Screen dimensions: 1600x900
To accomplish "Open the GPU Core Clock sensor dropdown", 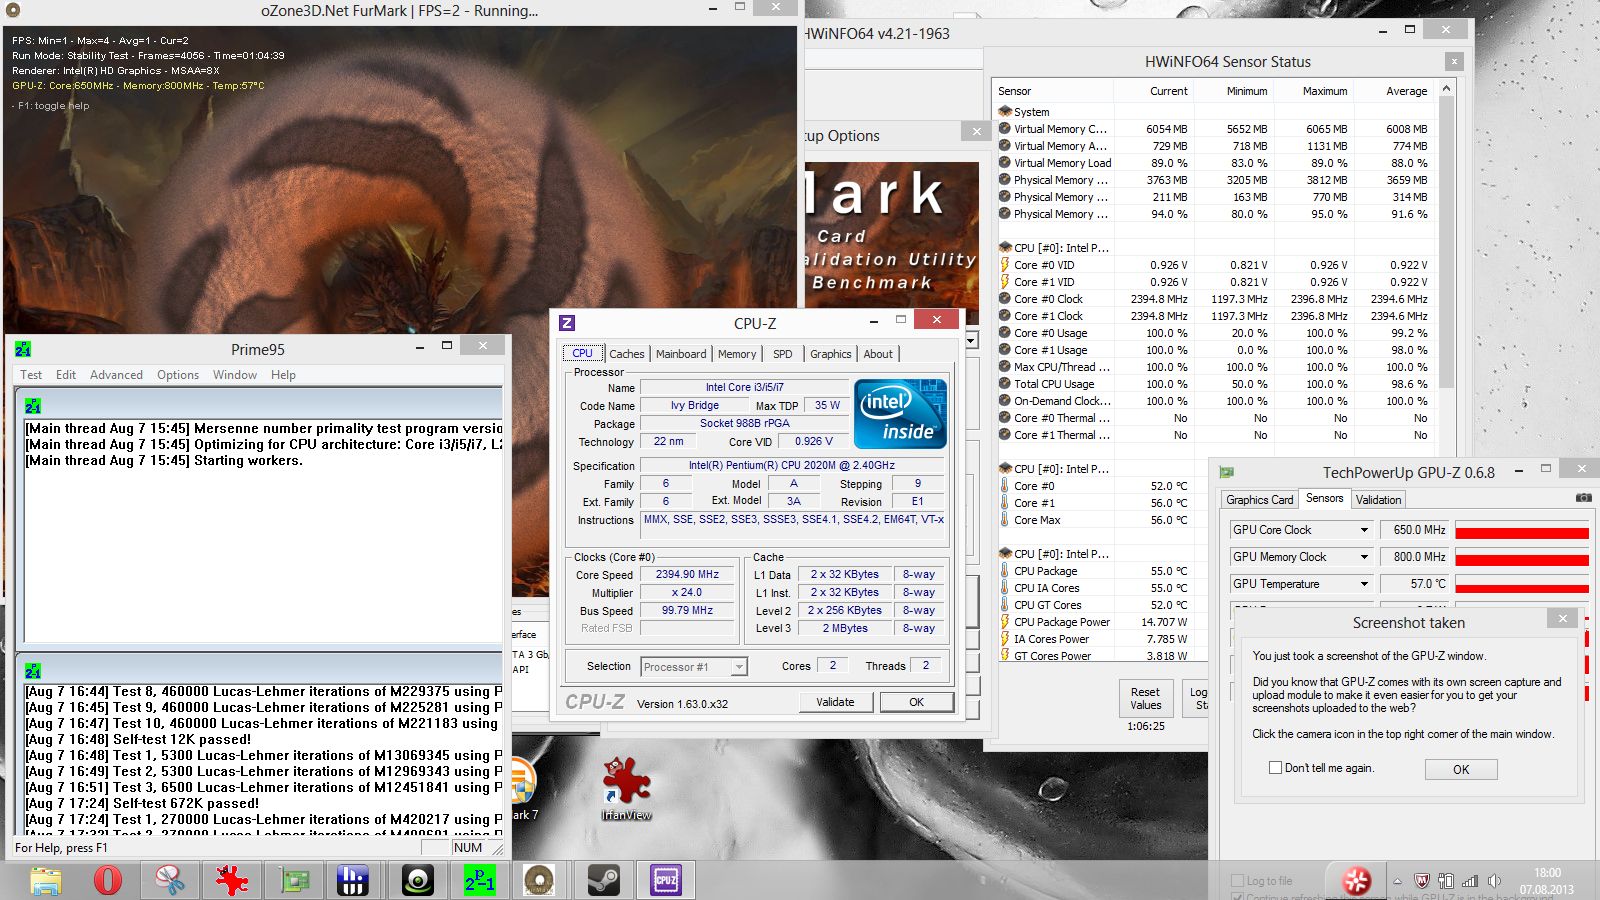I will click(x=1364, y=530).
